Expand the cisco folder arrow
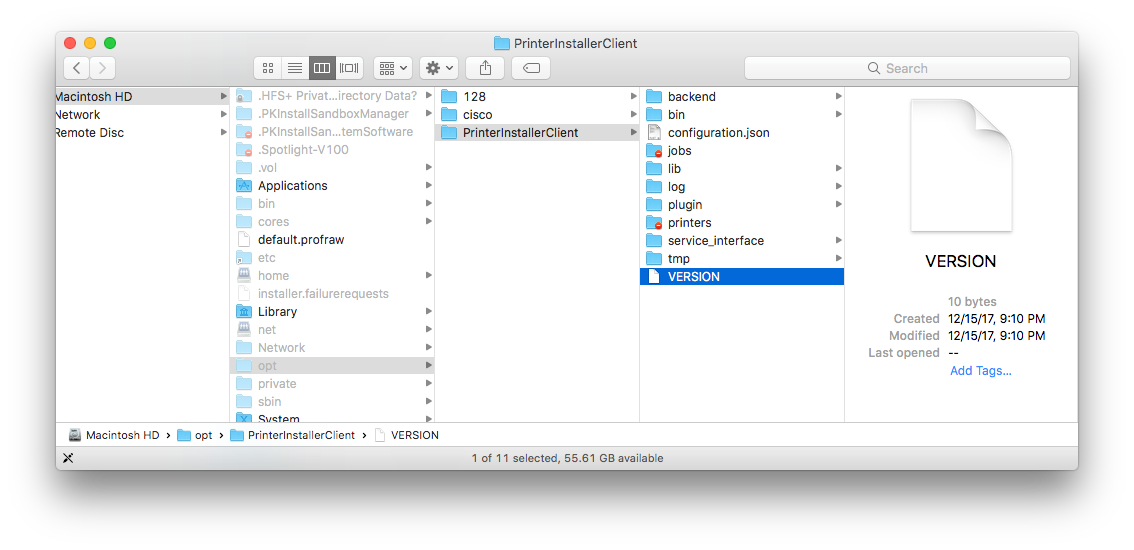Screen dimensions: 1134x550 coord(634,114)
